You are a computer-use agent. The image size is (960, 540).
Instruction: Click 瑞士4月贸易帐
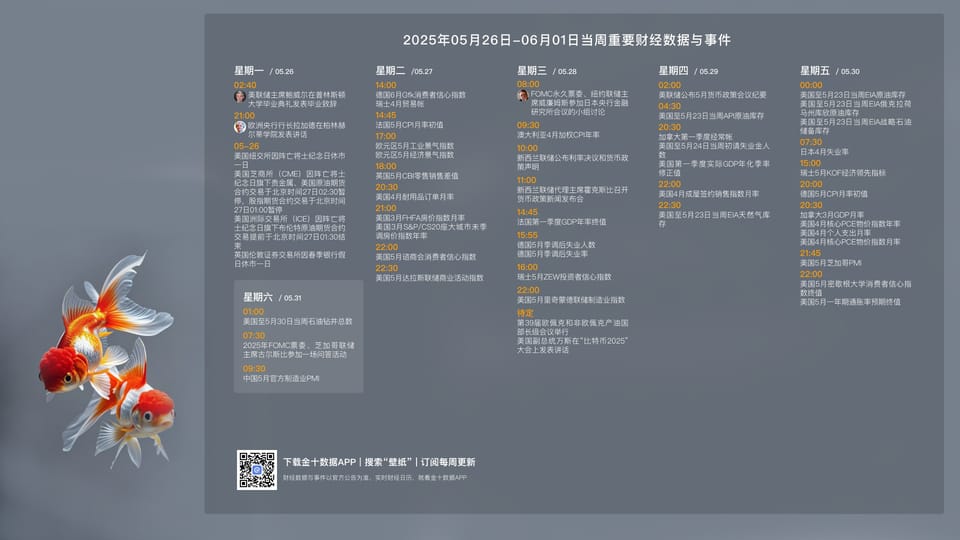coord(399,104)
